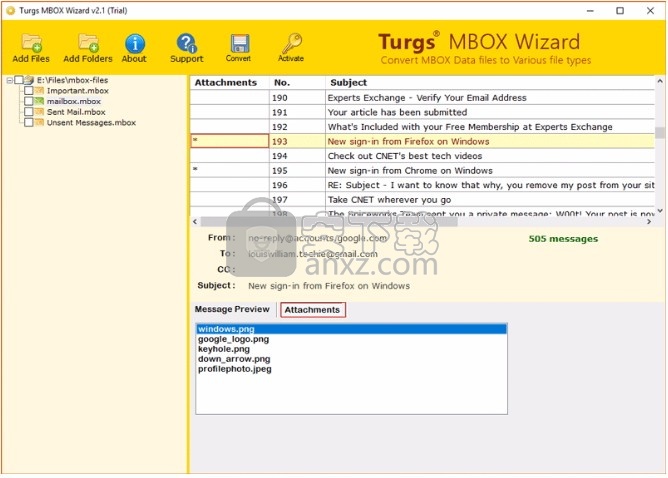Click the Turgs app icon in title bar
The width and height of the screenshot is (668, 478).
click(10, 11)
